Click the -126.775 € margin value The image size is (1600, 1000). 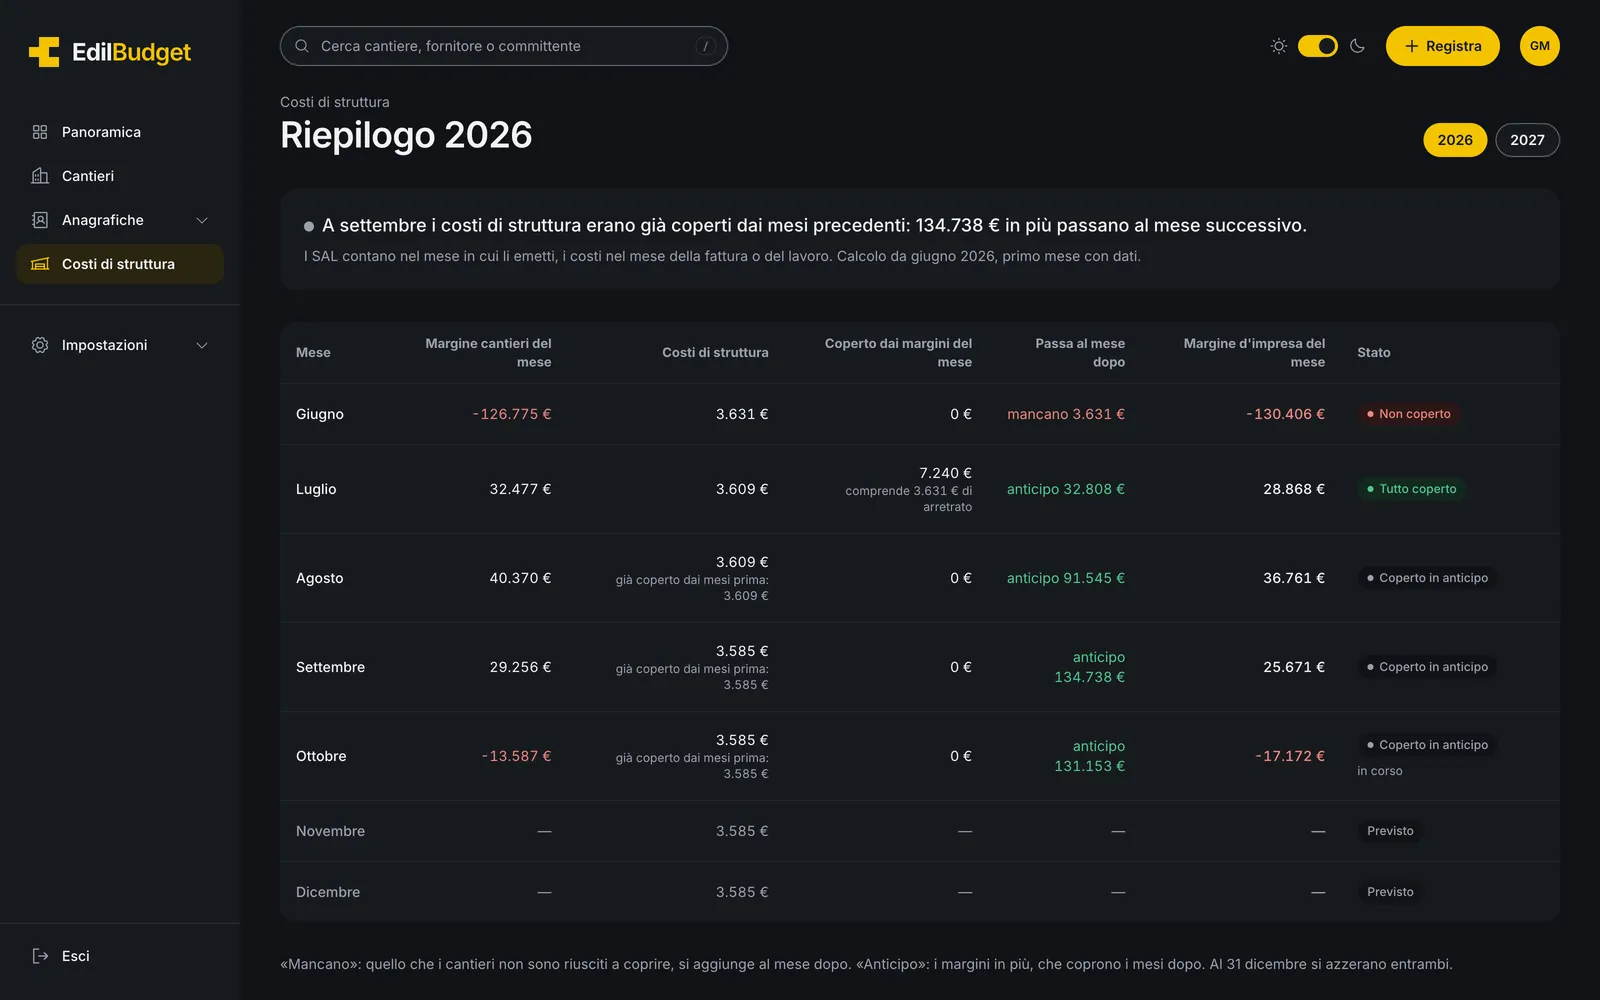pyautogui.click(x=512, y=414)
